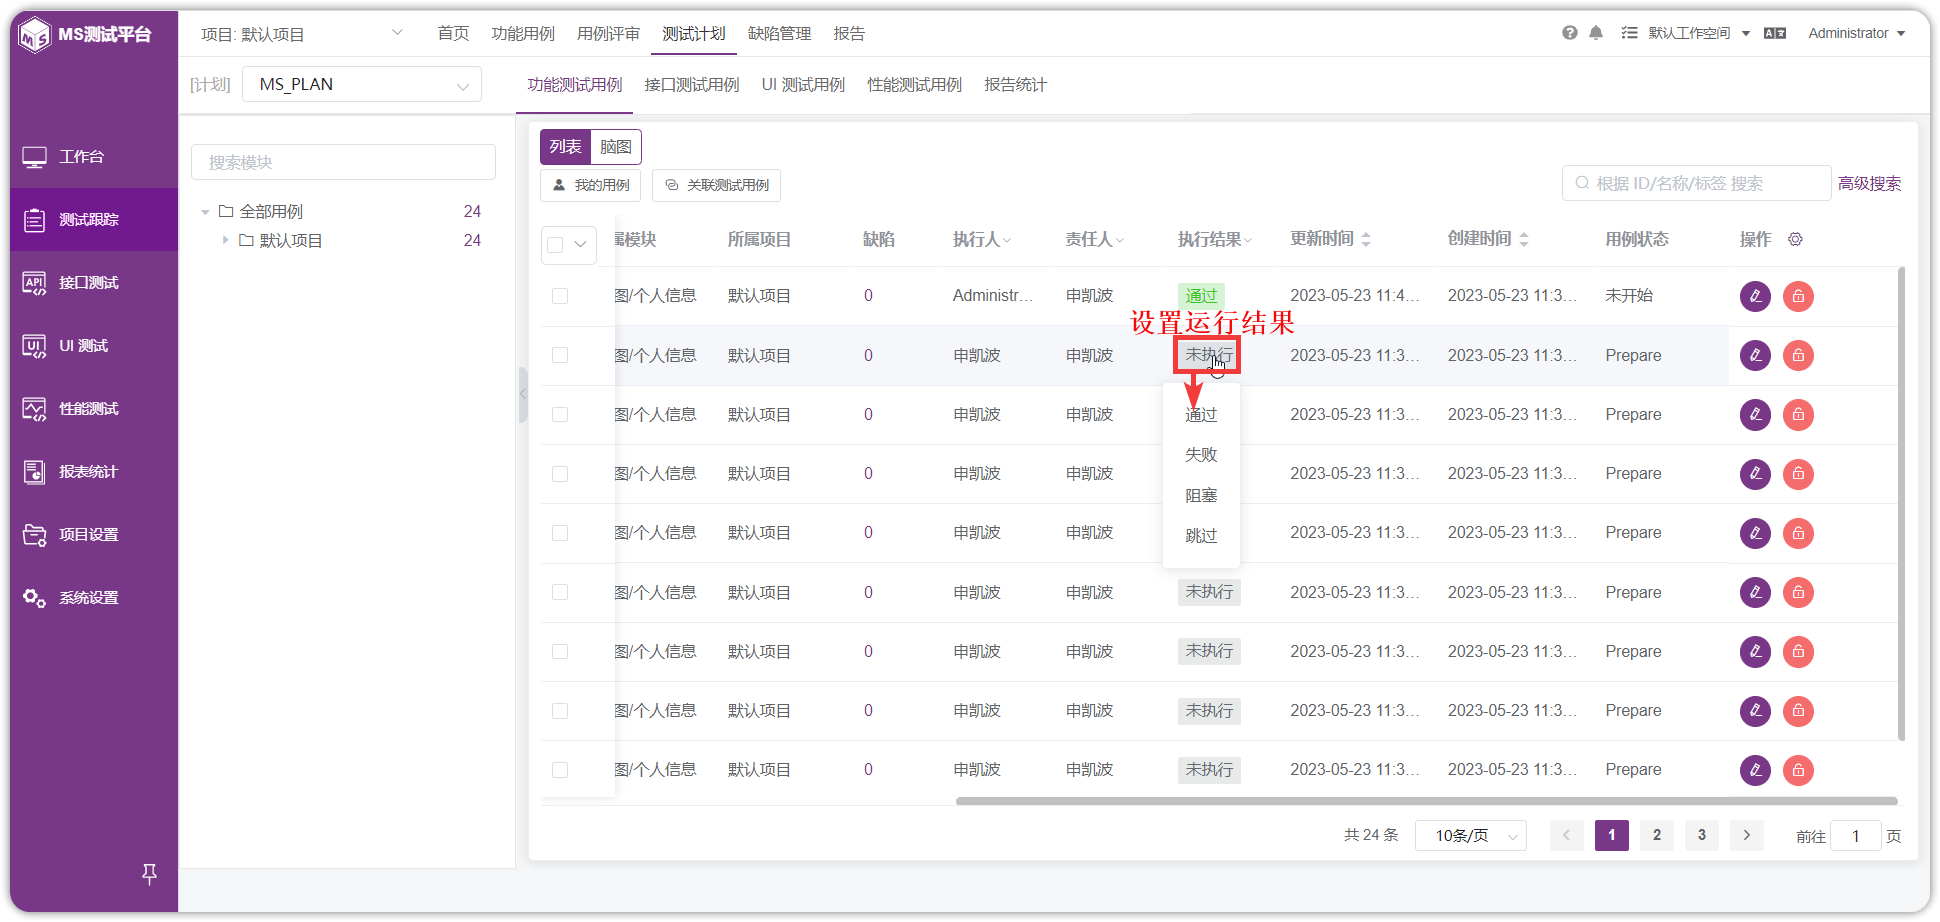Switch to 脑图 view
Image resolution: width=1940 pixels, height=922 pixels.
616,147
